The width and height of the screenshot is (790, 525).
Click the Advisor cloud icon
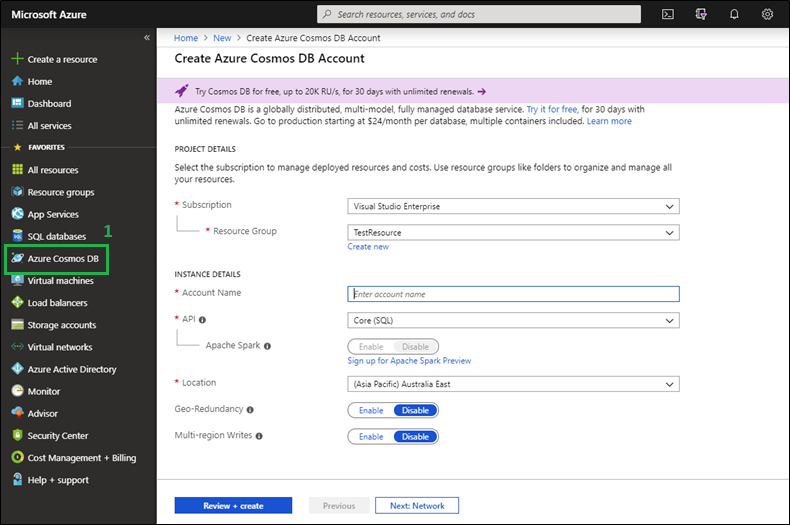coord(17,413)
